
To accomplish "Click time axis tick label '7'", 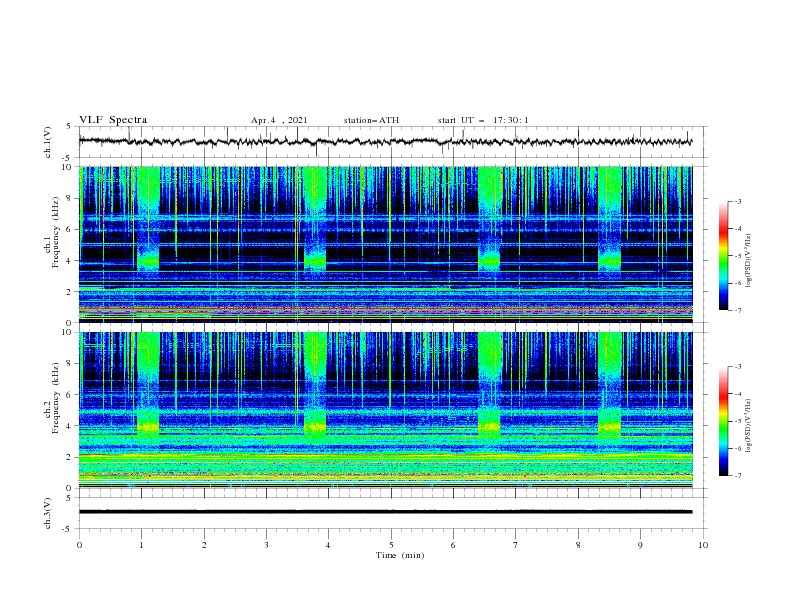I will 516,545.
